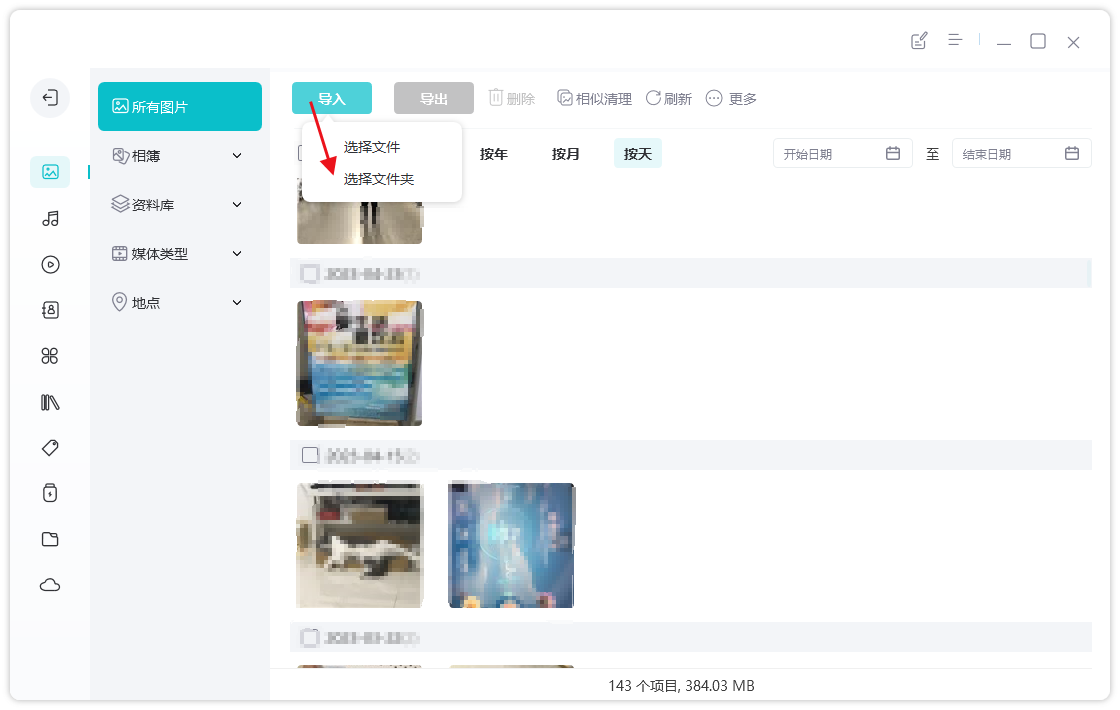
Task: Tick the date checkbox above the poster photo
Action: (x=310, y=273)
